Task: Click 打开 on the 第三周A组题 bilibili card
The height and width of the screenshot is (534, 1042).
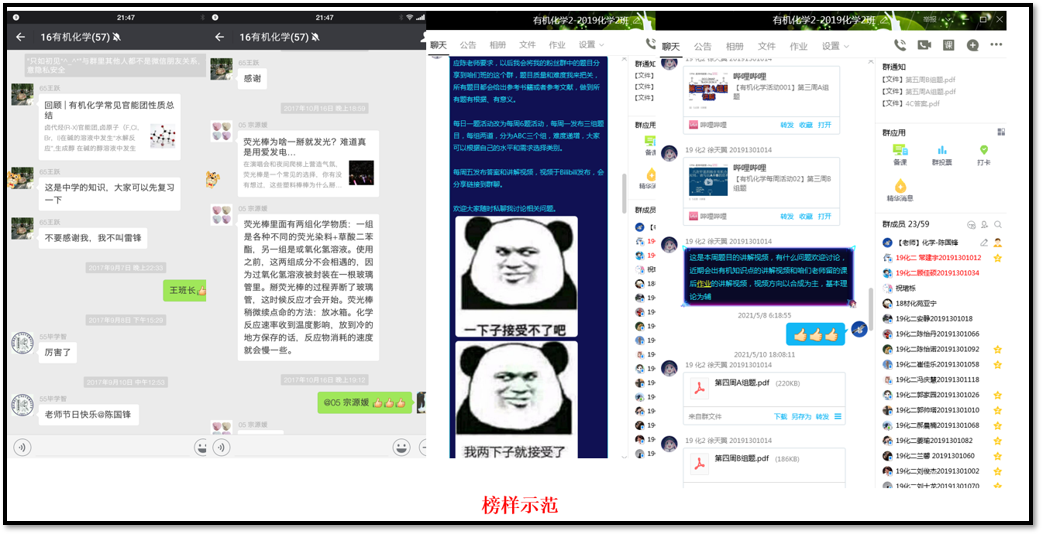Action: [x=824, y=125]
